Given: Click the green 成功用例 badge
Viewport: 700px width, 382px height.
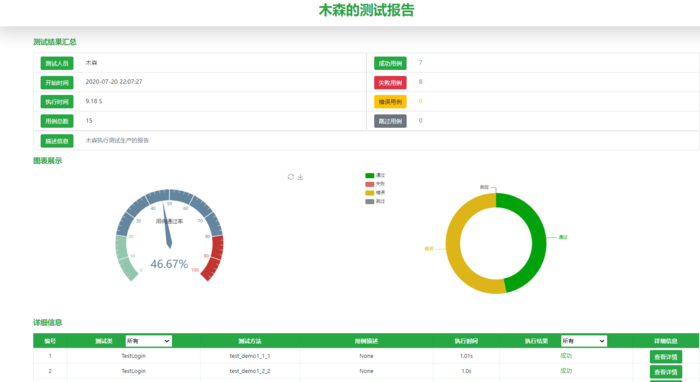Looking at the screenshot, I should pos(390,63).
